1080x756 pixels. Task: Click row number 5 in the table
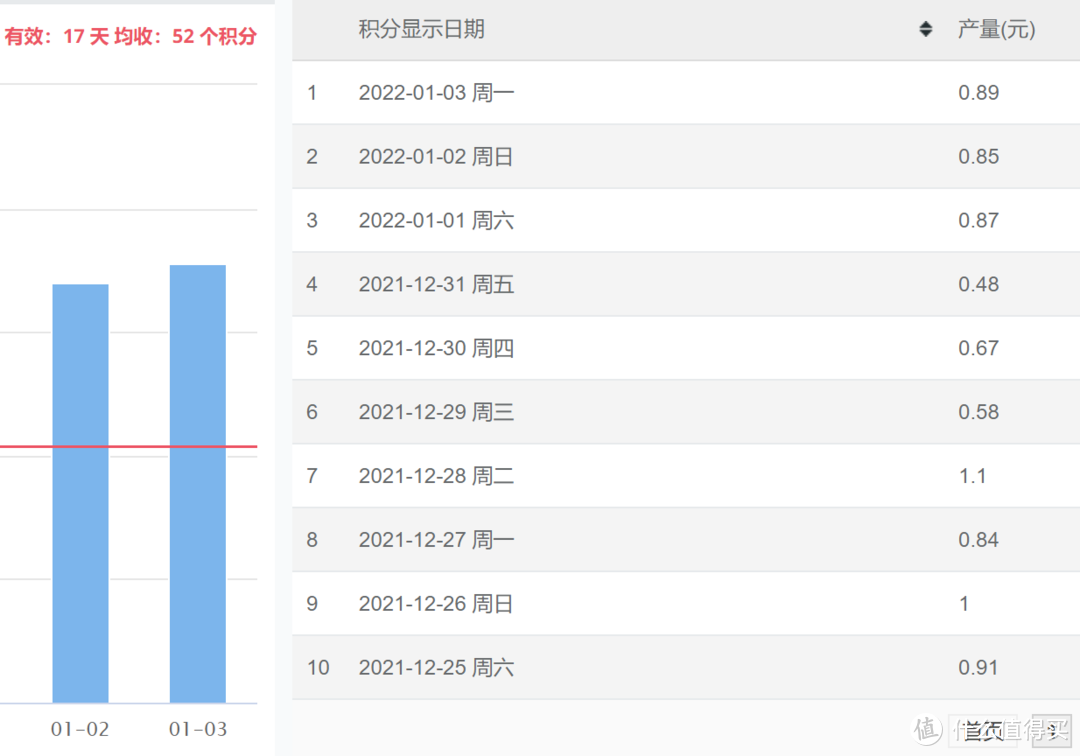[x=311, y=348]
